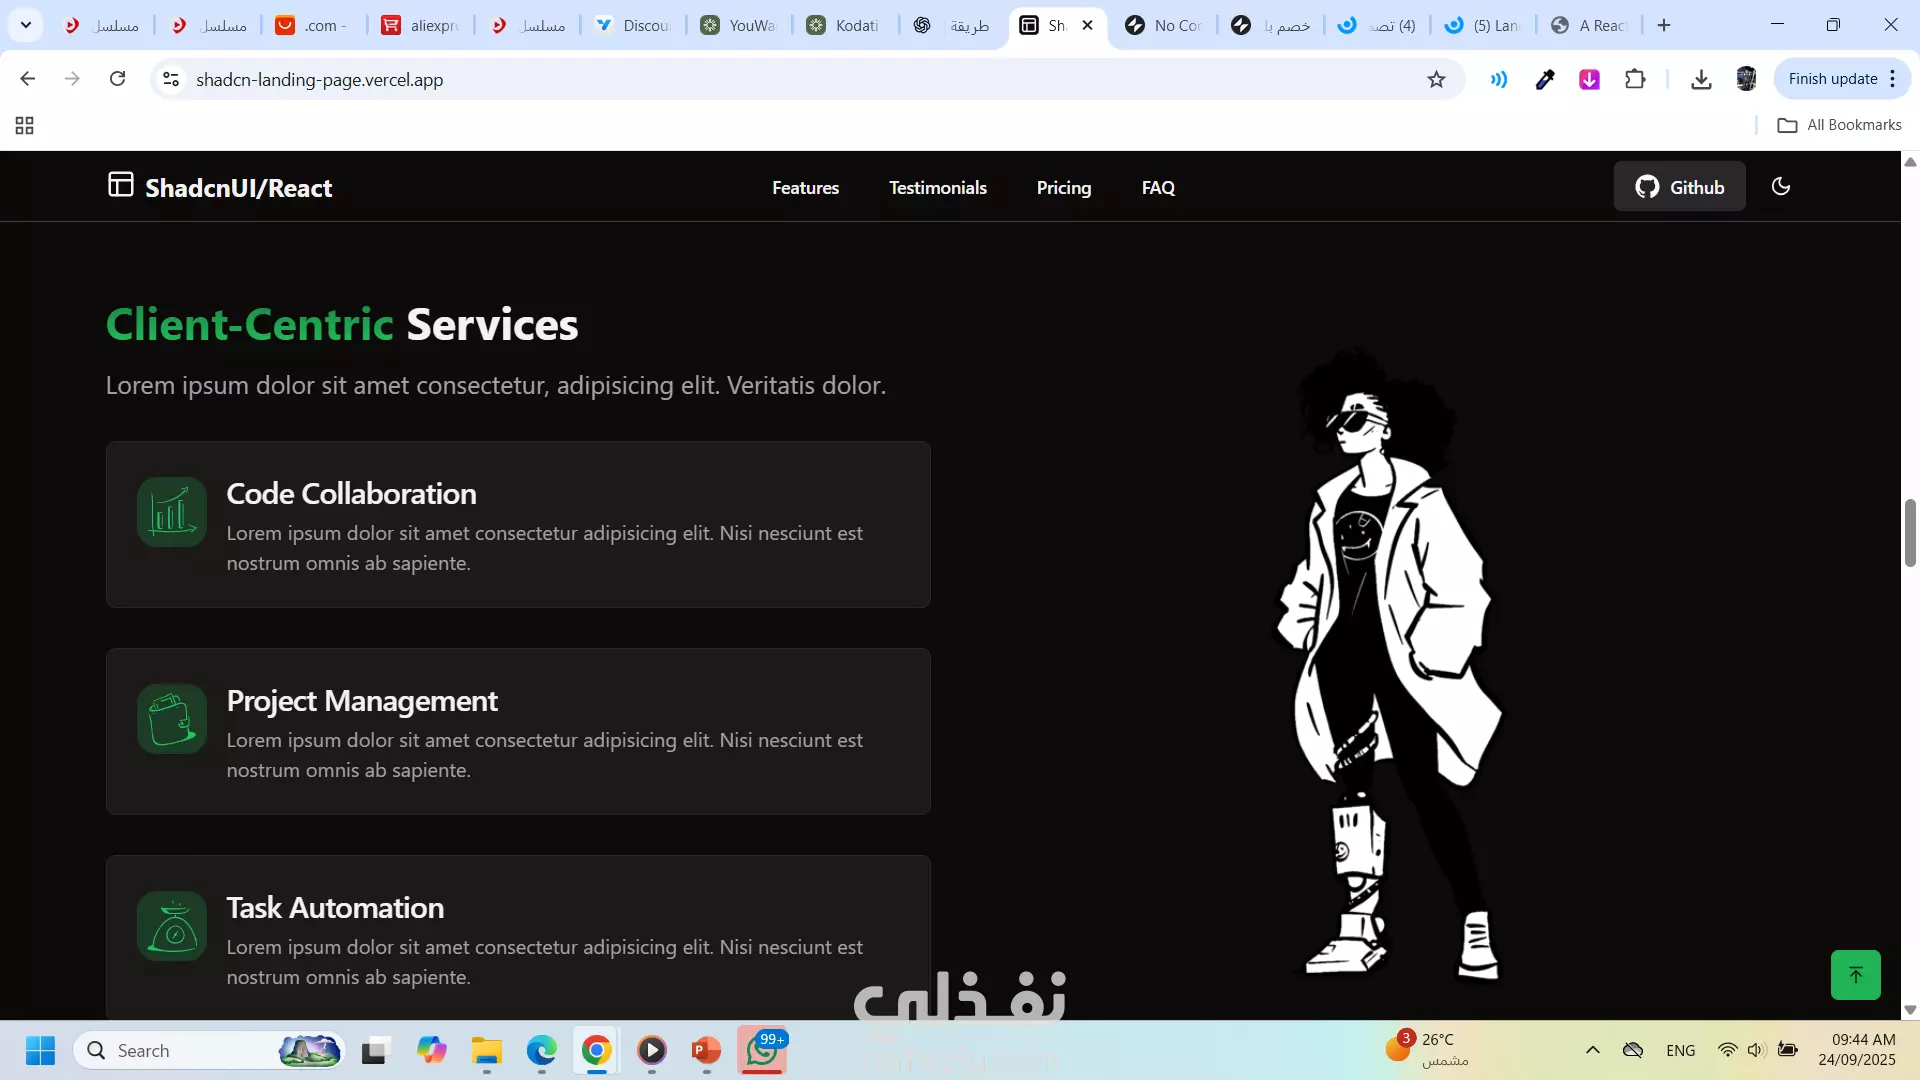The width and height of the screenshot is (1920, 1080).
Task: Click the green scroll-to-top arrow button
Action: pyautogui.click(x=1855, y=975)
